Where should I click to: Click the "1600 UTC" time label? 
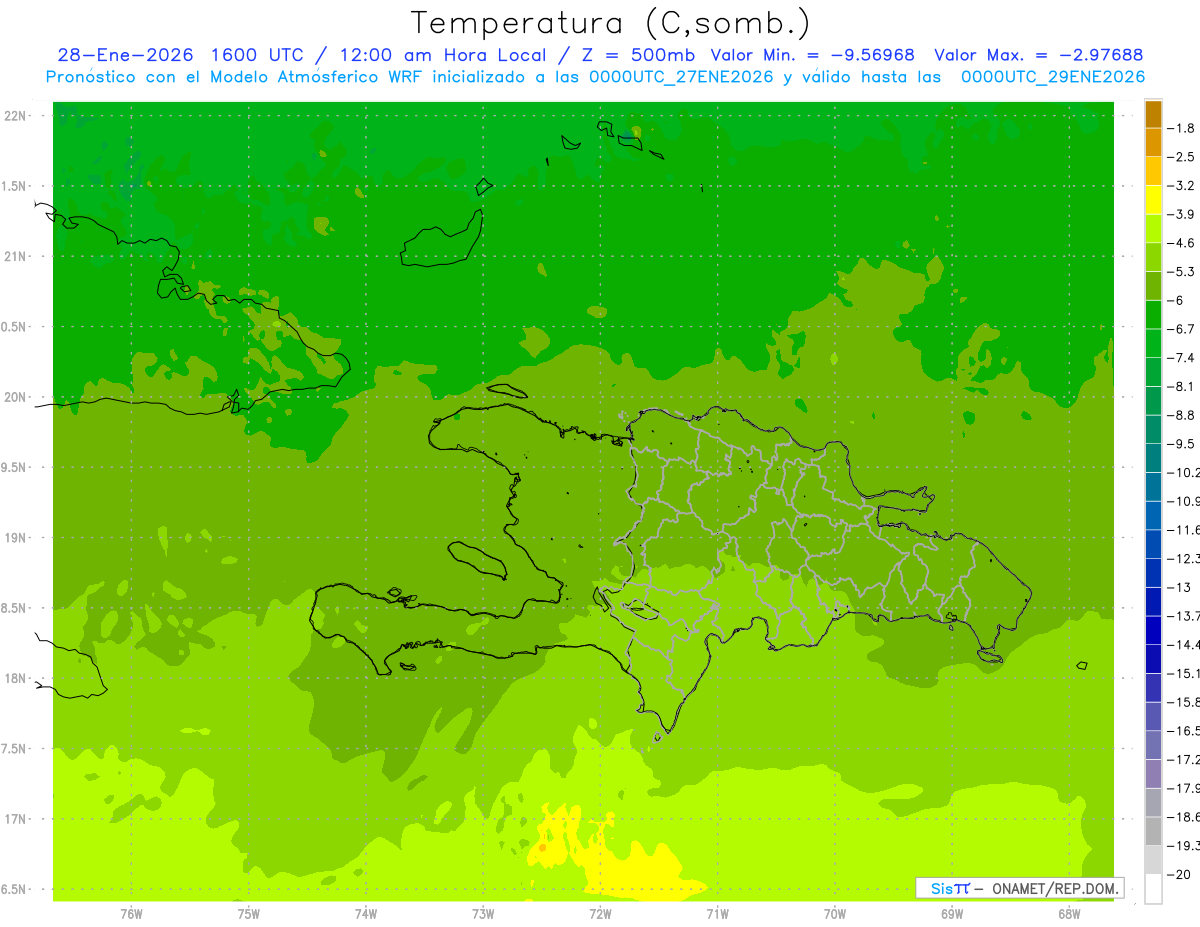tap(260, 55)
